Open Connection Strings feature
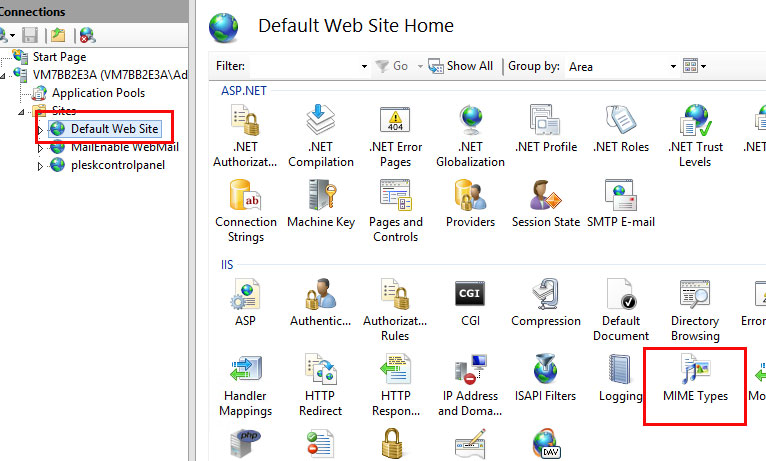The image size is (766, 461). [246, 211]
